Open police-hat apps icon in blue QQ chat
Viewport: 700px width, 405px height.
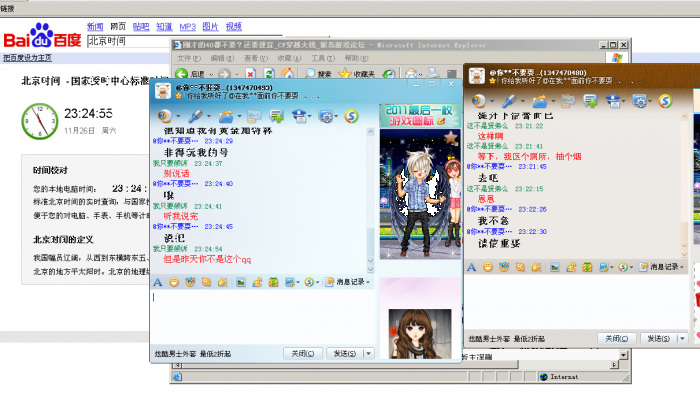[x=299, y=116]
